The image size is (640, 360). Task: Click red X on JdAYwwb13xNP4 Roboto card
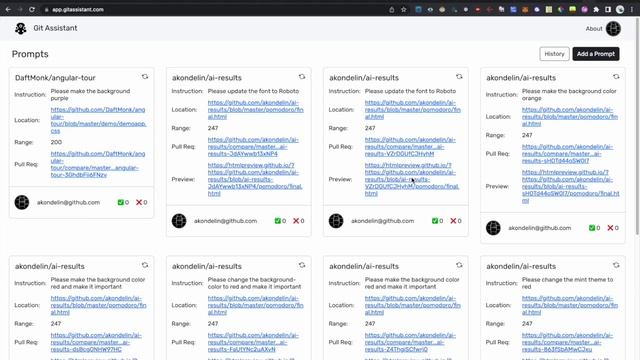(296, 221)
